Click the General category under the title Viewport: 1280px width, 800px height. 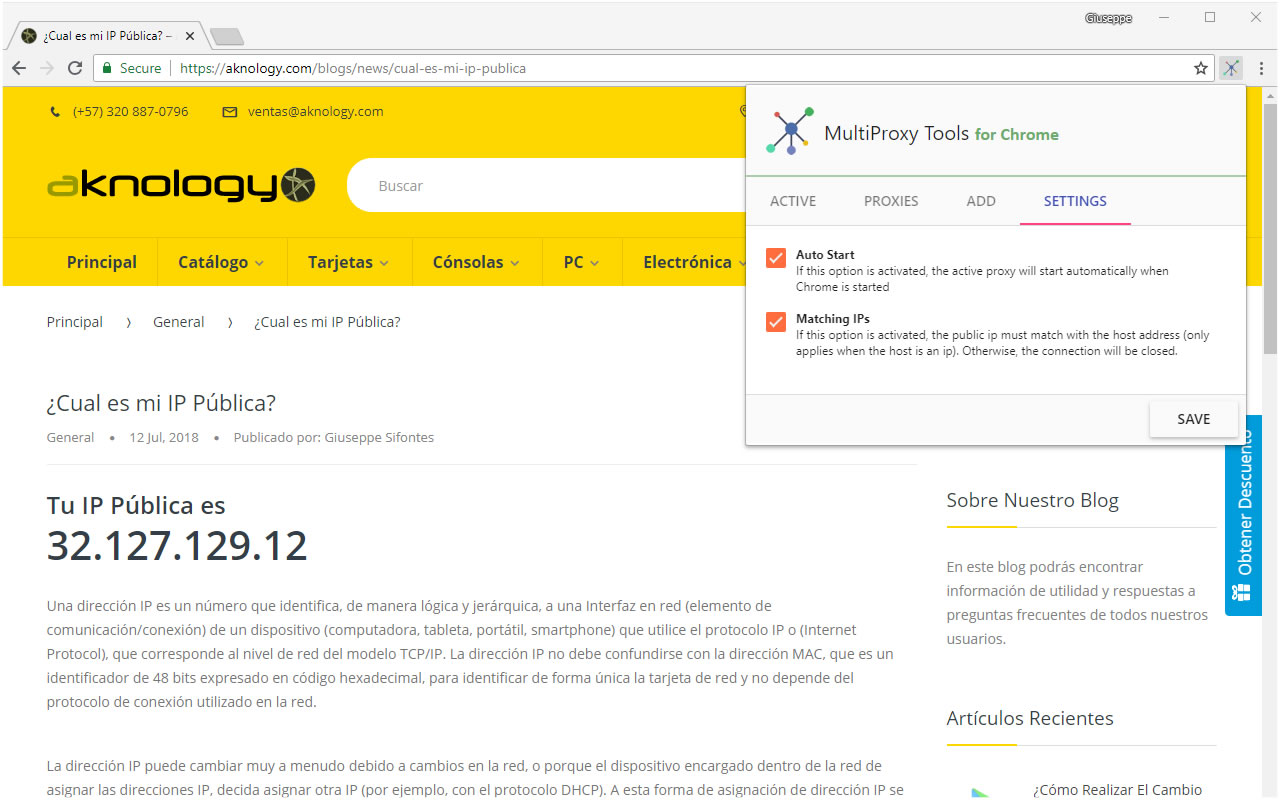tap(70, 437)
